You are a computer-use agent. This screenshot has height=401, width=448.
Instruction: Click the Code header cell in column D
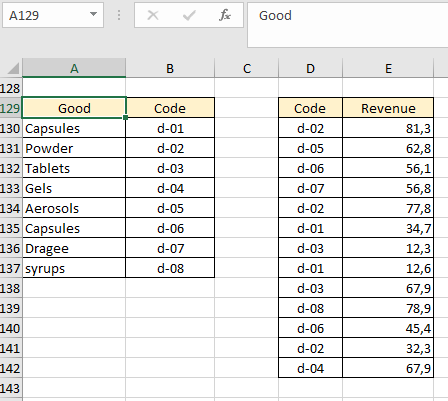pyautogui.click(x=310, y=108)
